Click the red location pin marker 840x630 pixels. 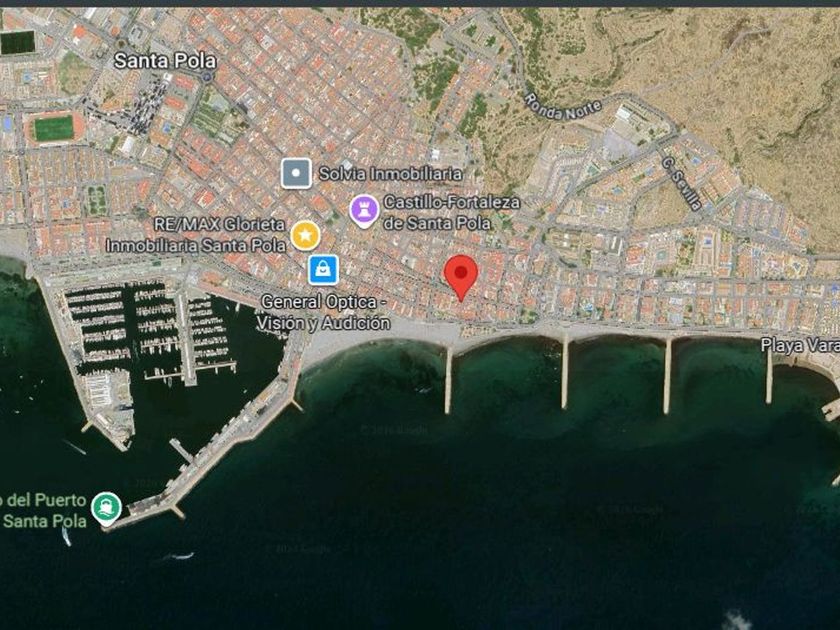461,278
